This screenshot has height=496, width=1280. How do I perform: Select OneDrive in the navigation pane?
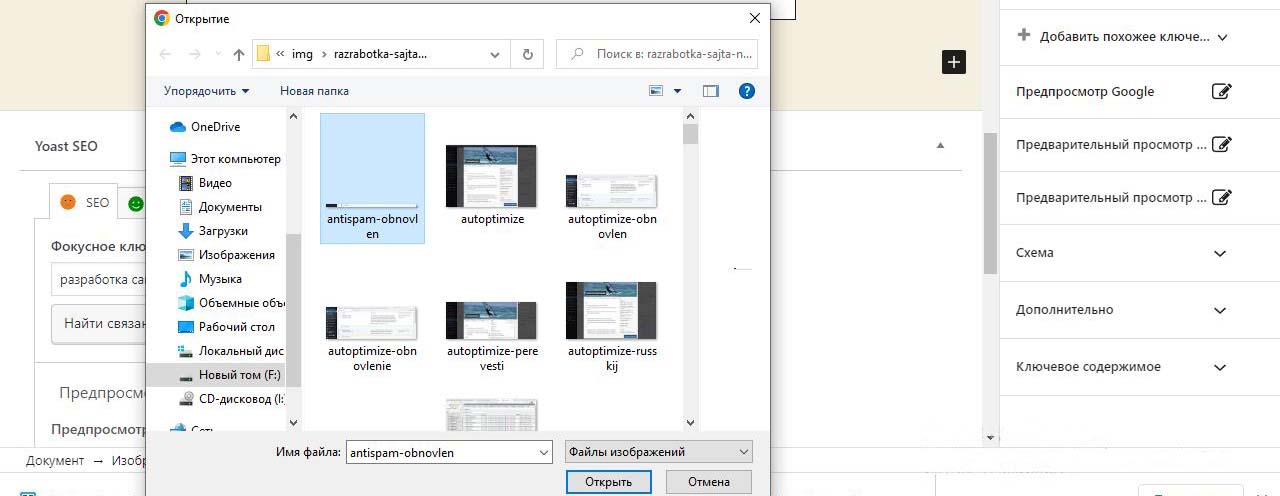click(x=215, y=127)
